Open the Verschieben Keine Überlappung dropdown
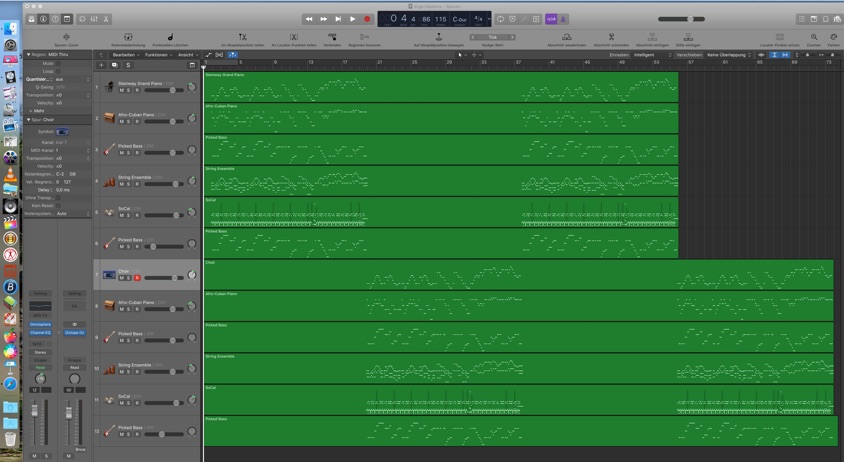Screen dimensions: 844x462 [729, 54]
